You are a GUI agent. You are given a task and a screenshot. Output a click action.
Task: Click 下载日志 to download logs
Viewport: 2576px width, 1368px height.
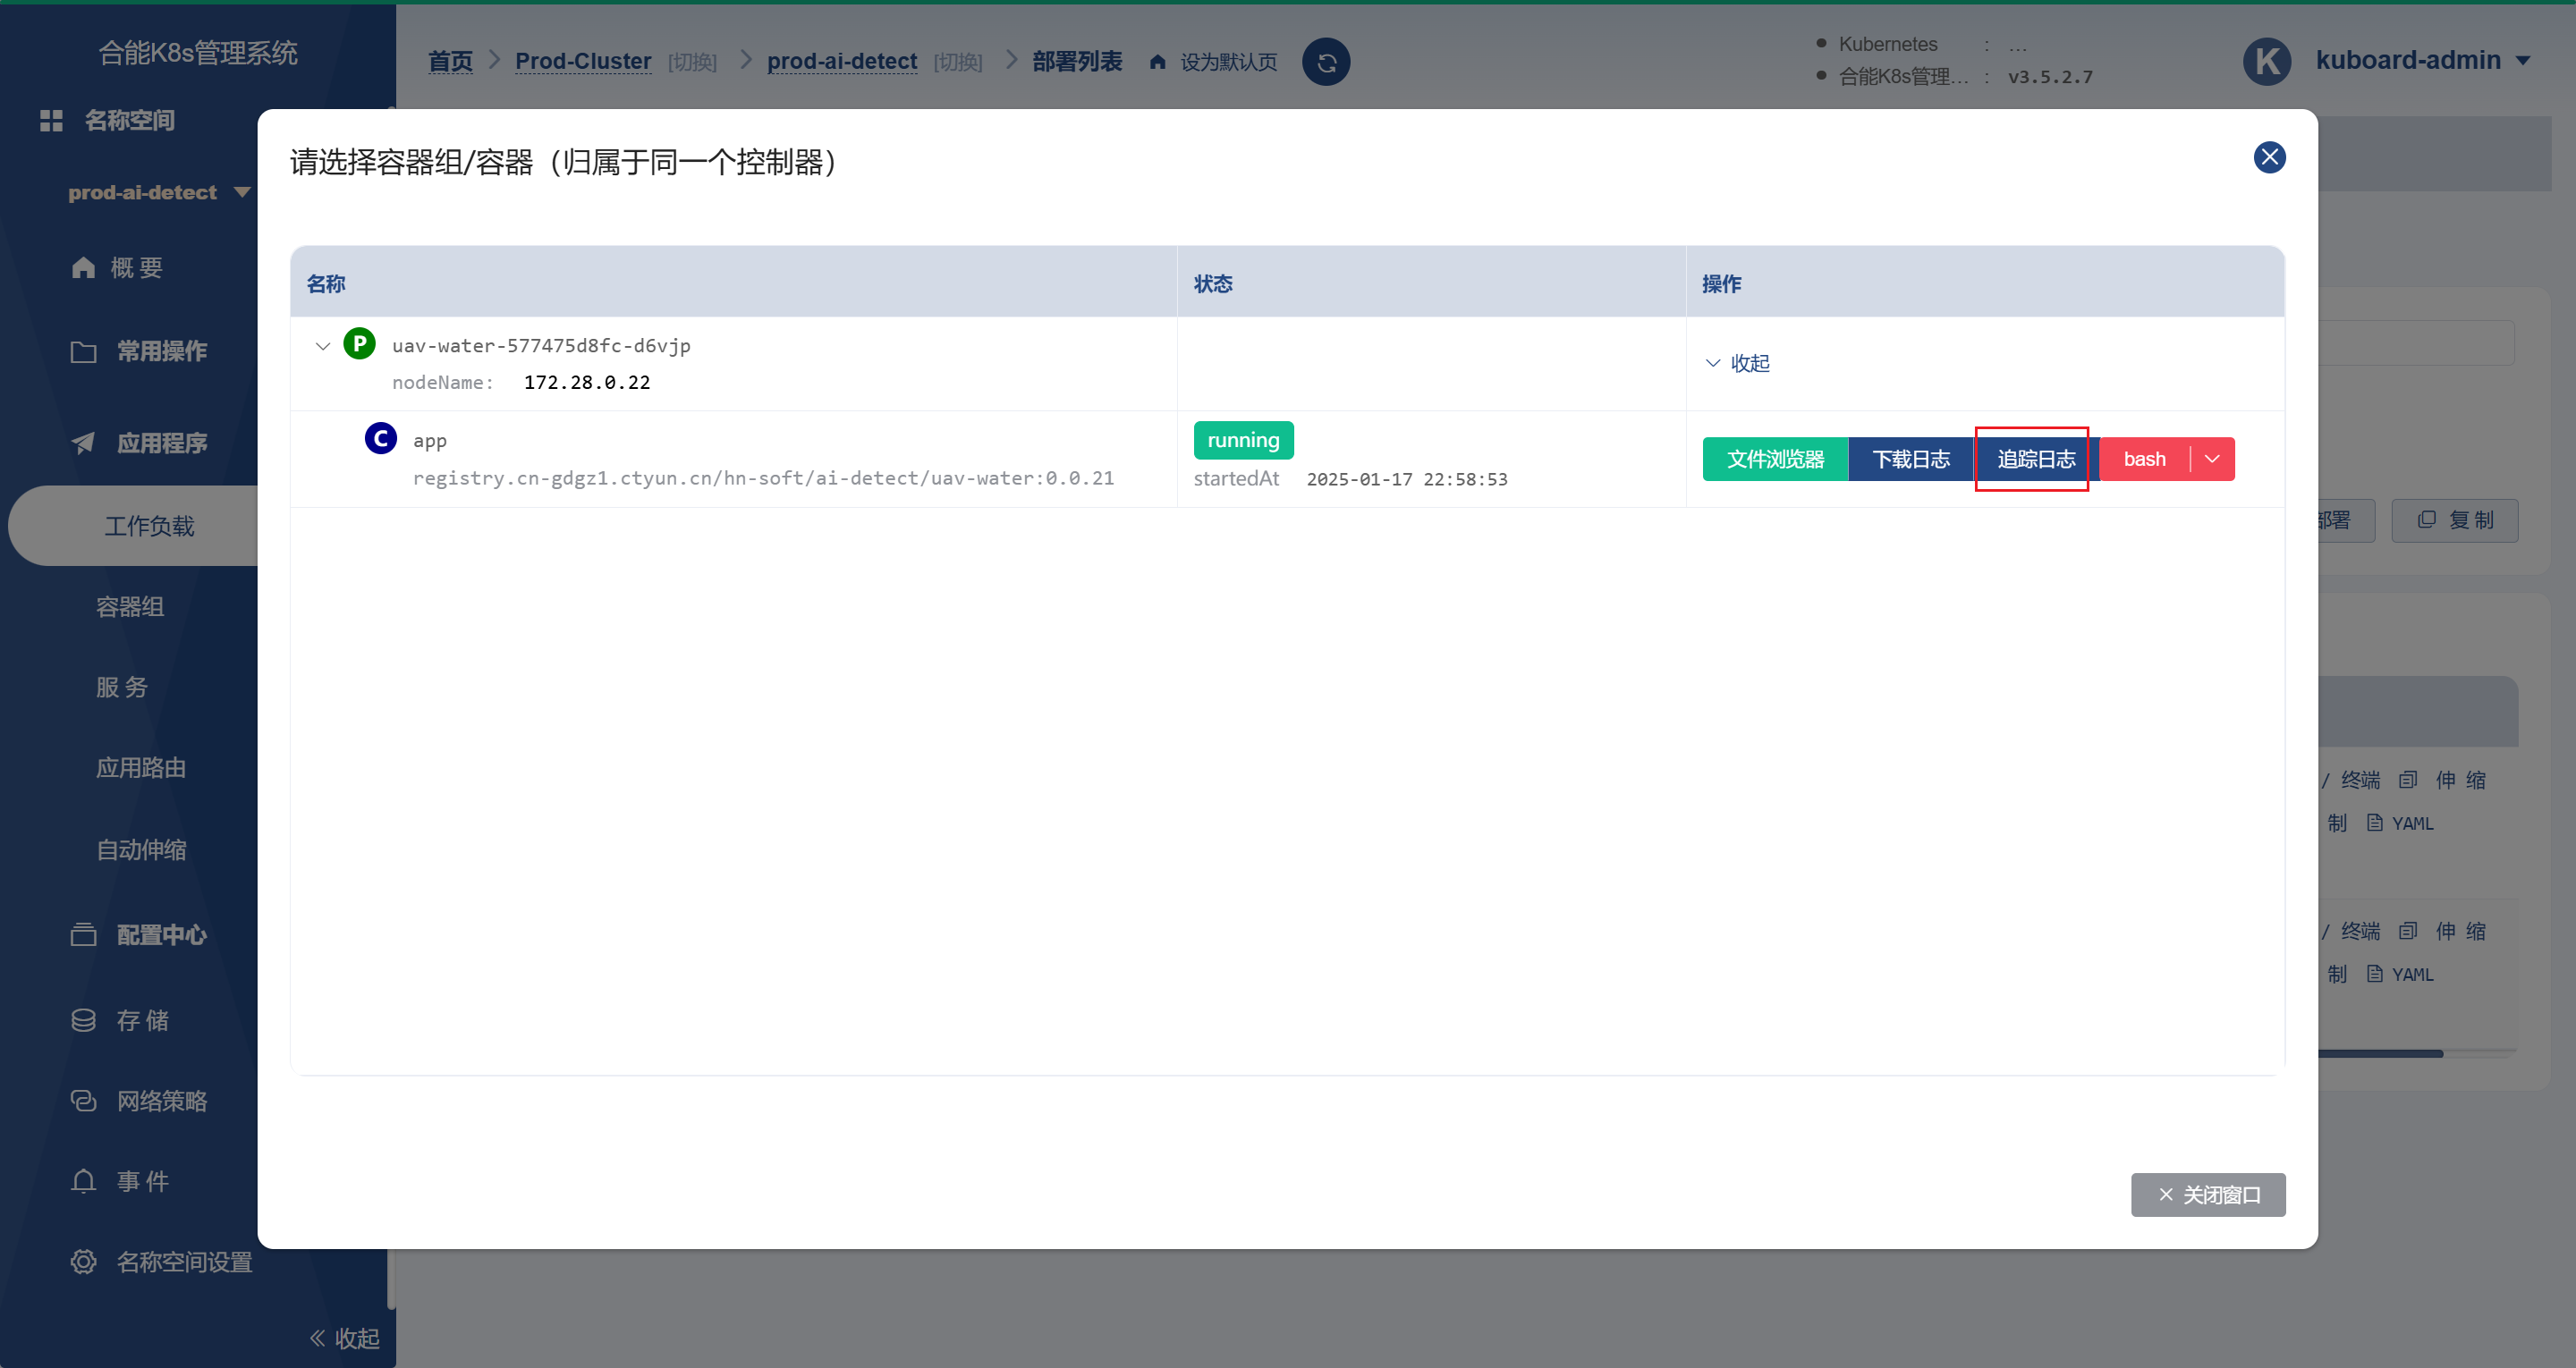tap(1911, 459)
